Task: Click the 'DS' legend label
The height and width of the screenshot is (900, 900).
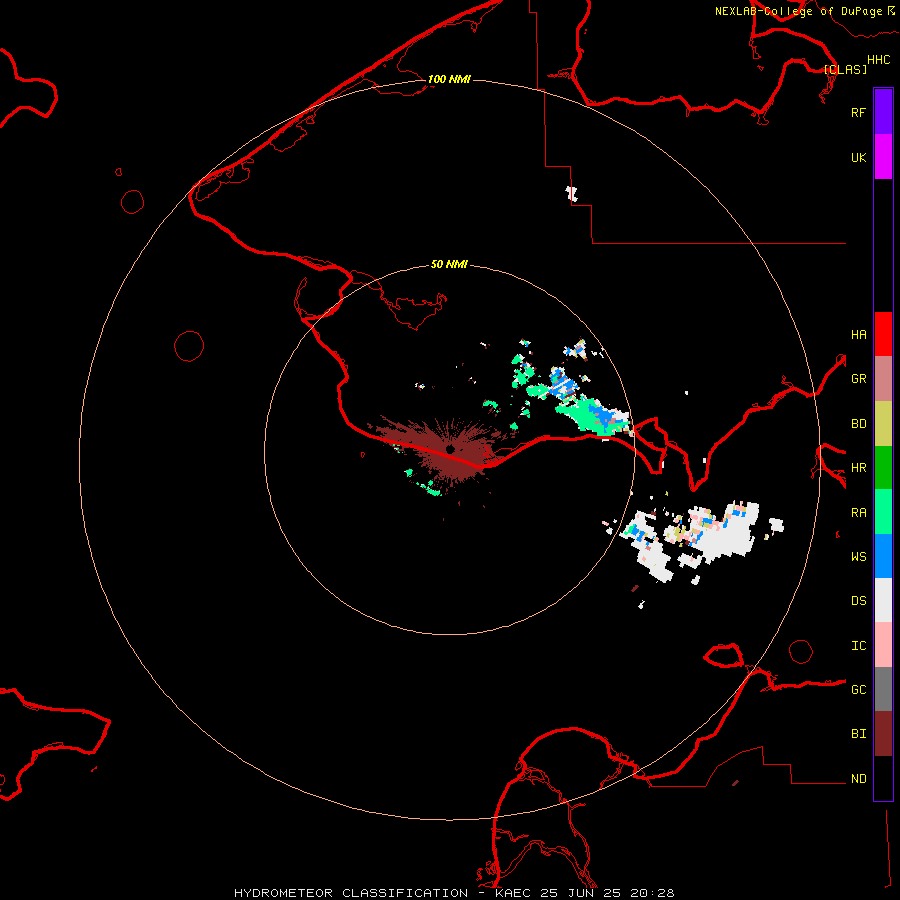Action: [x=858, y=601]
